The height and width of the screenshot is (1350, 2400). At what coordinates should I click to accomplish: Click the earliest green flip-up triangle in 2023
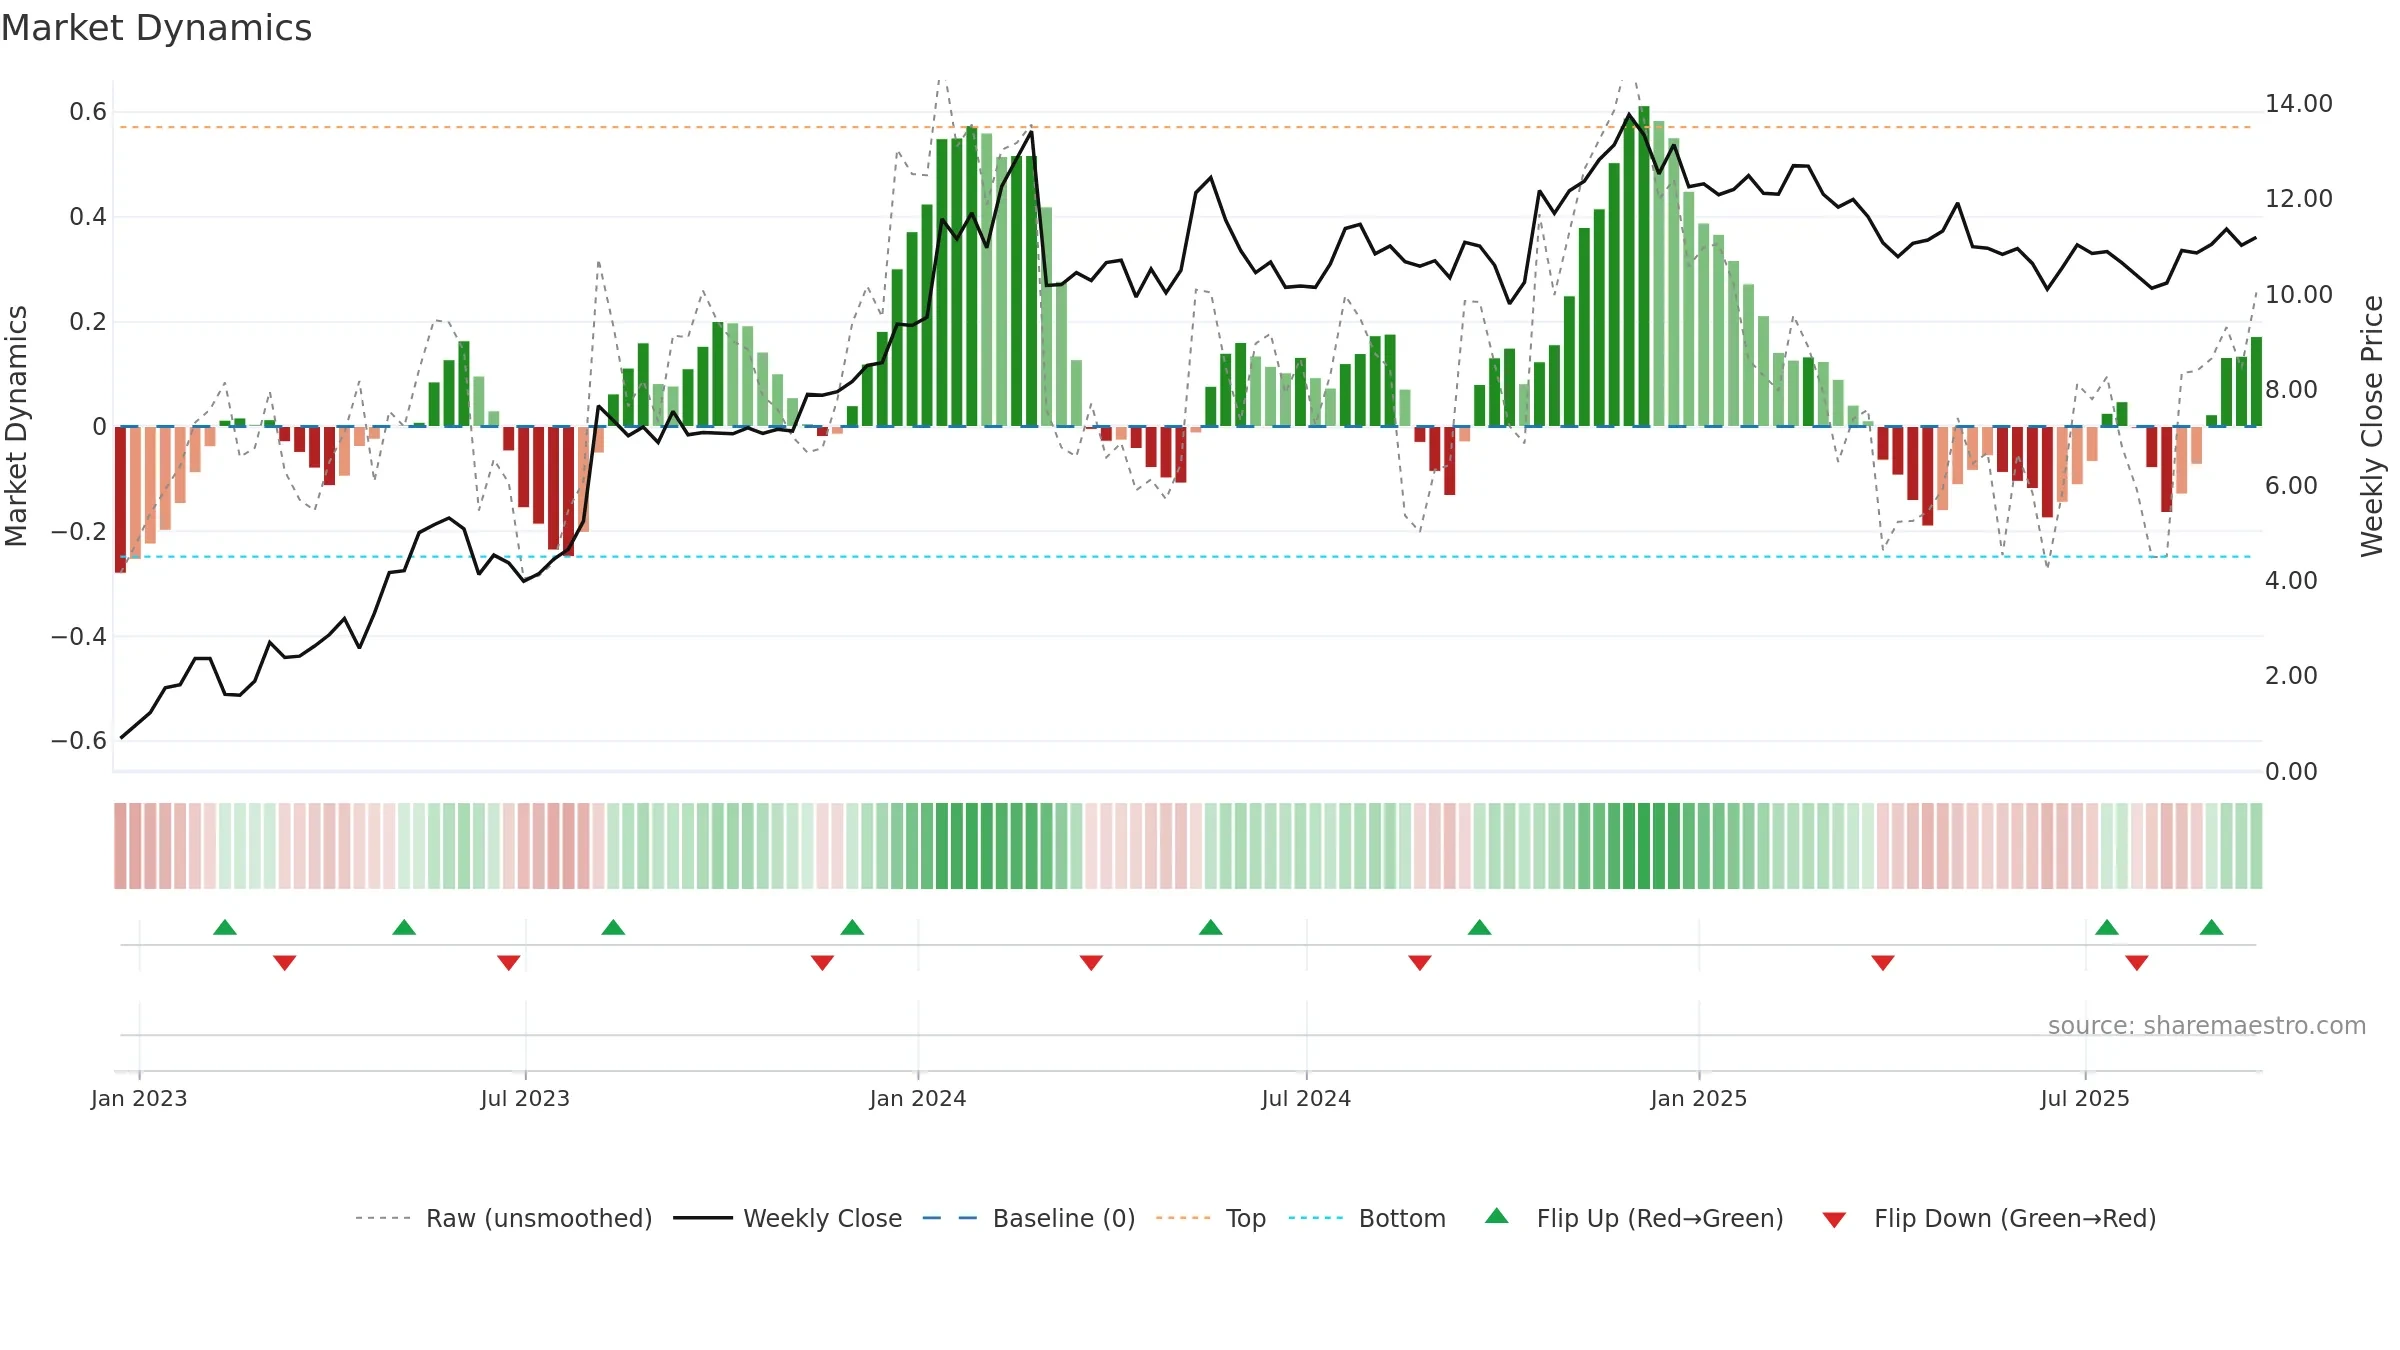225,928
